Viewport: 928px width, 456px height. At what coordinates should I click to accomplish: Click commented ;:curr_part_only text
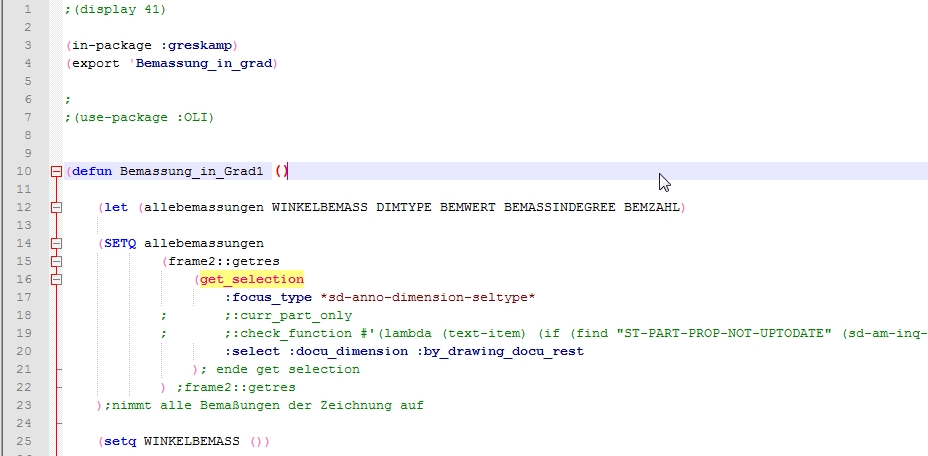point(288,316)
